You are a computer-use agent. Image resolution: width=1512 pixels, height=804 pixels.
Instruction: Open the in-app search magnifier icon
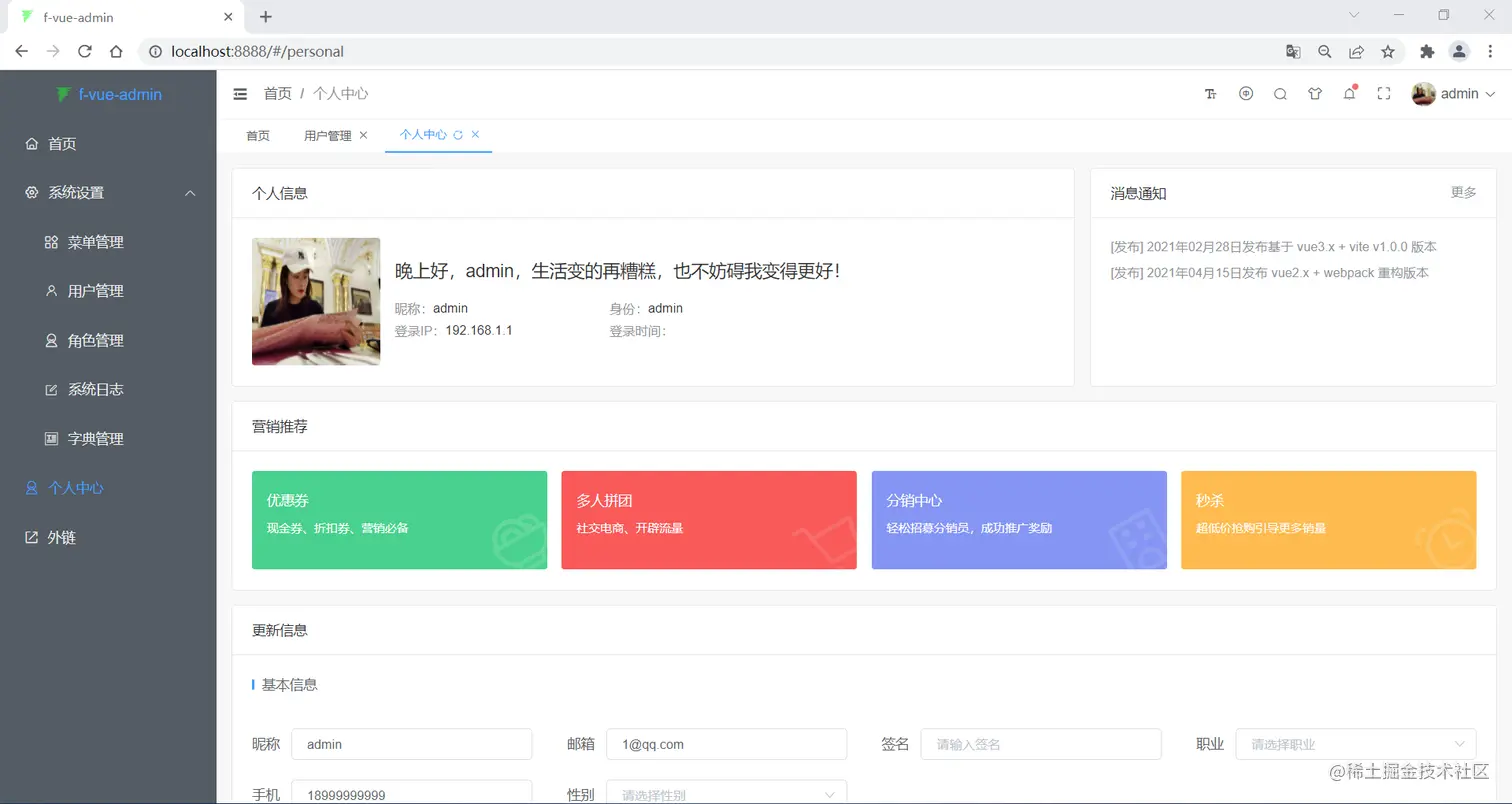[x=1280, y=94]
